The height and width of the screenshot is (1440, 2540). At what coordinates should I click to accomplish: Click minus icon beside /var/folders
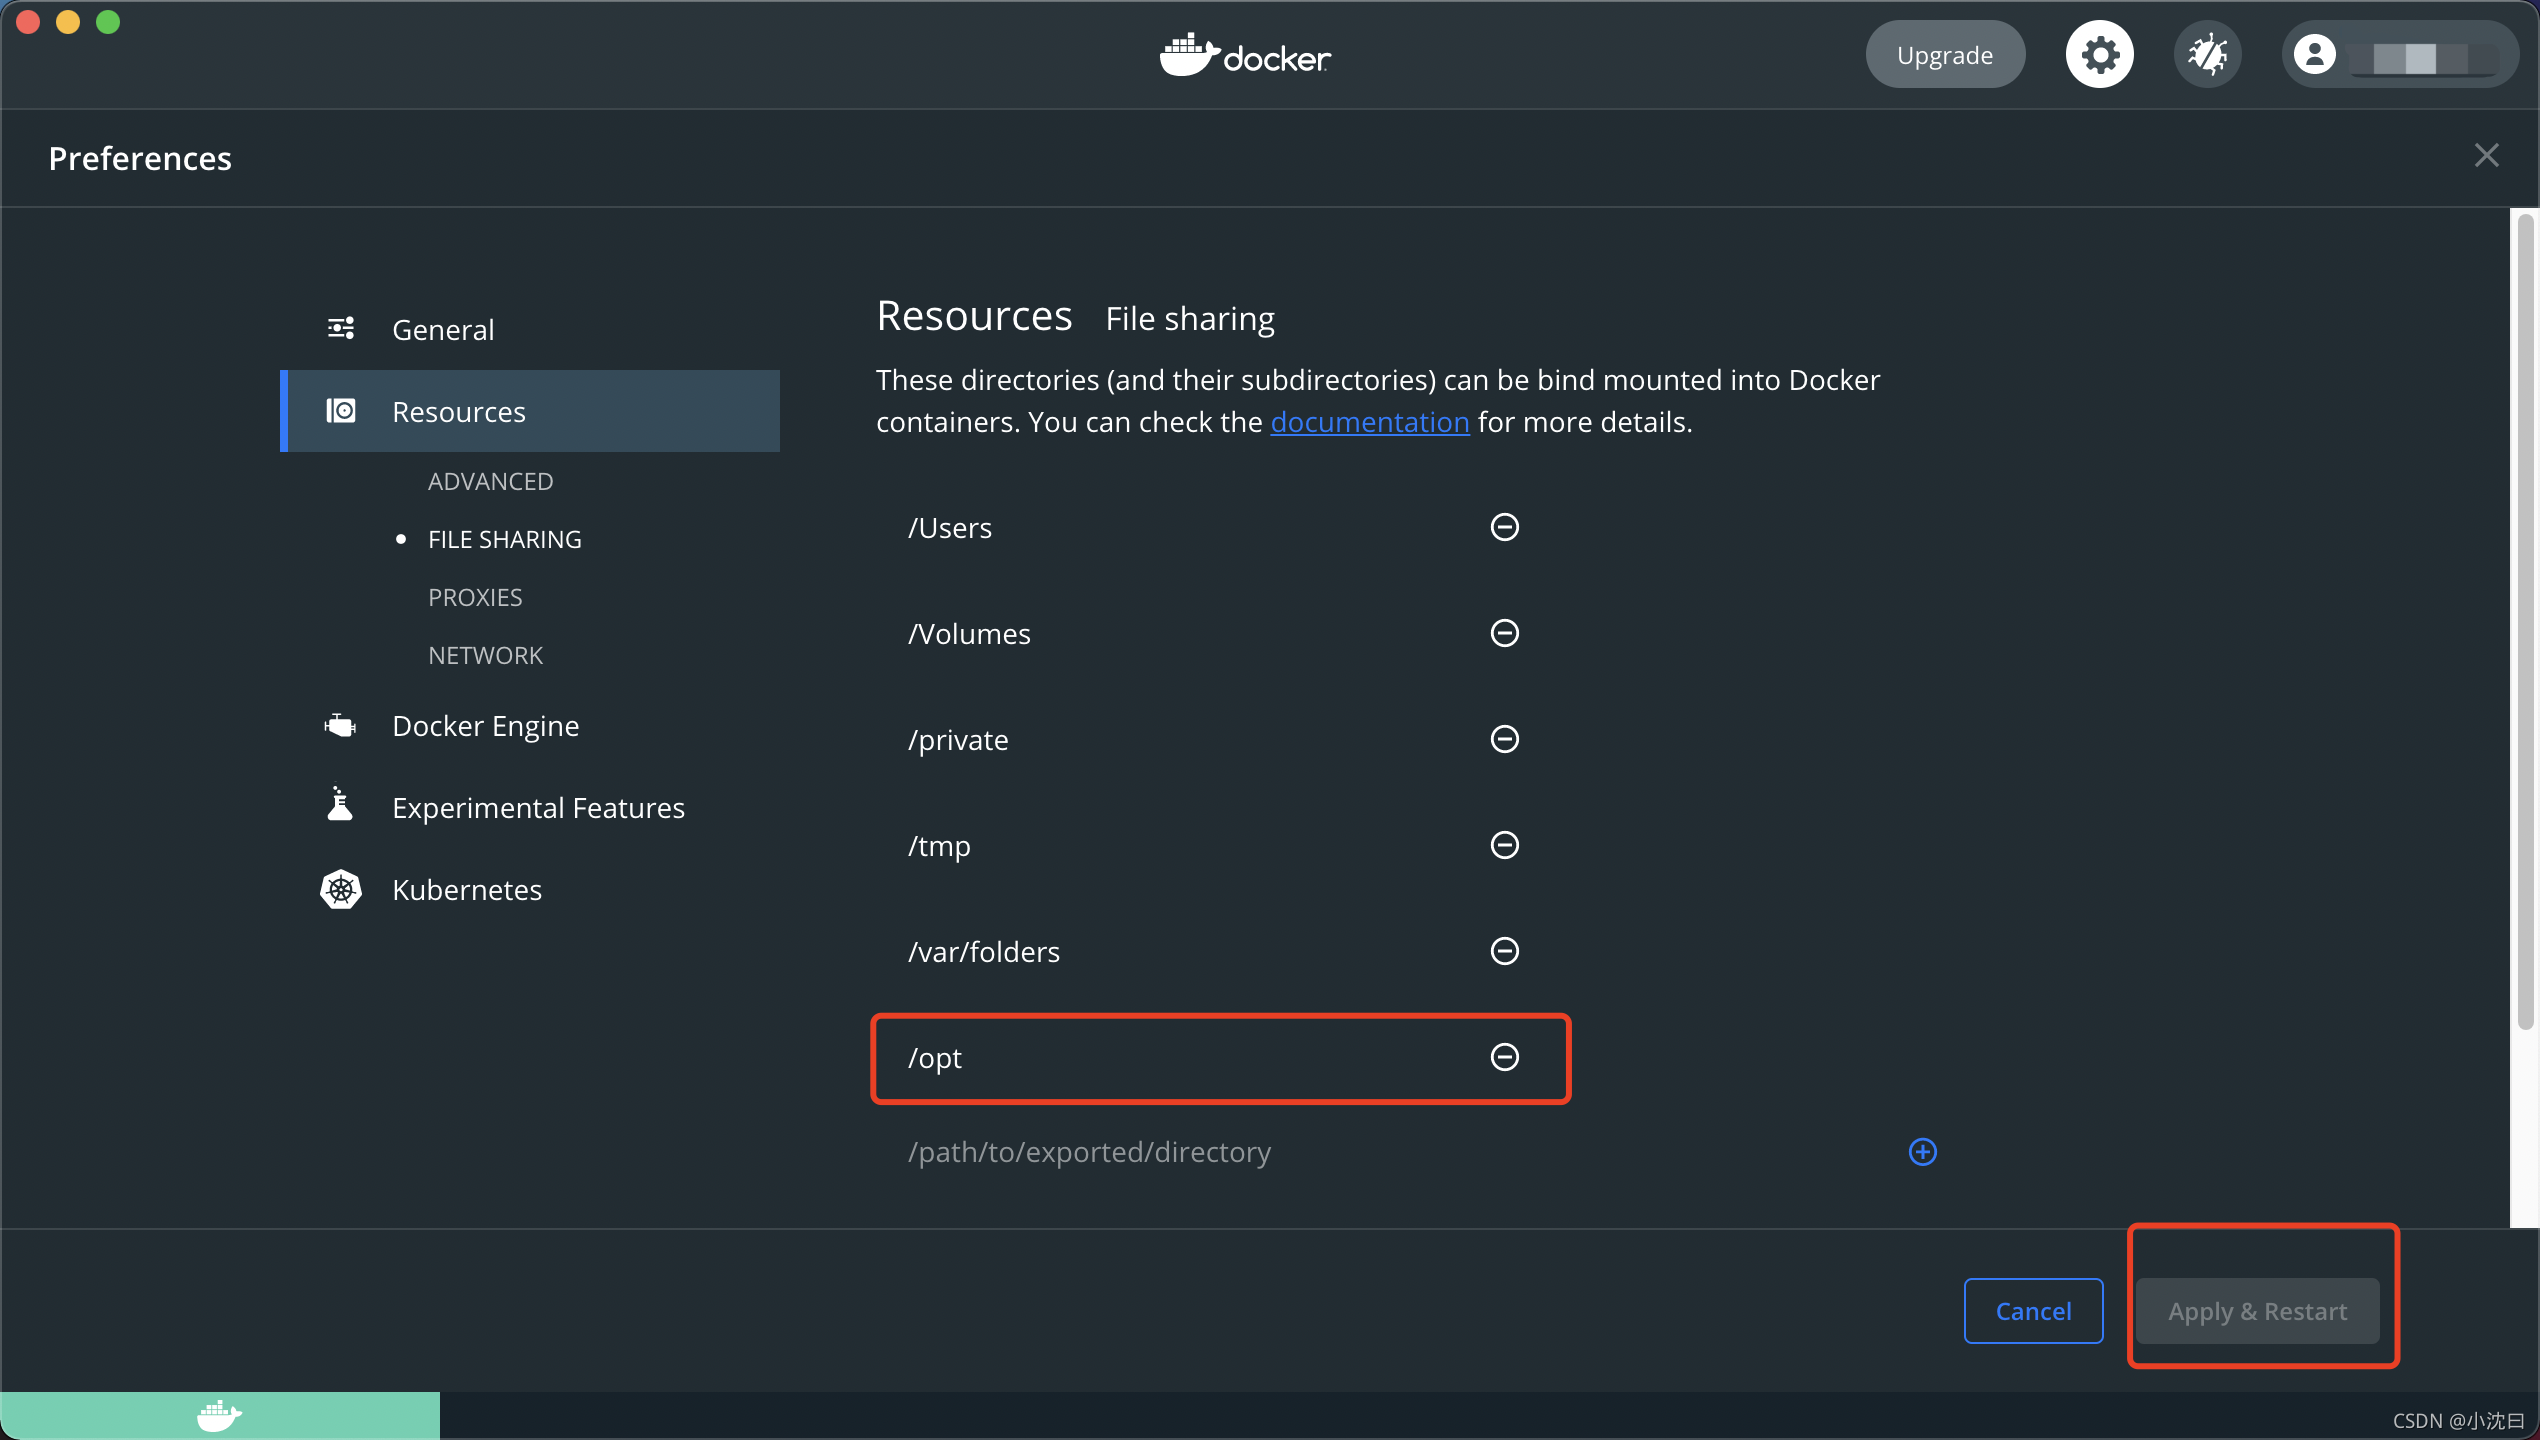1504,951
